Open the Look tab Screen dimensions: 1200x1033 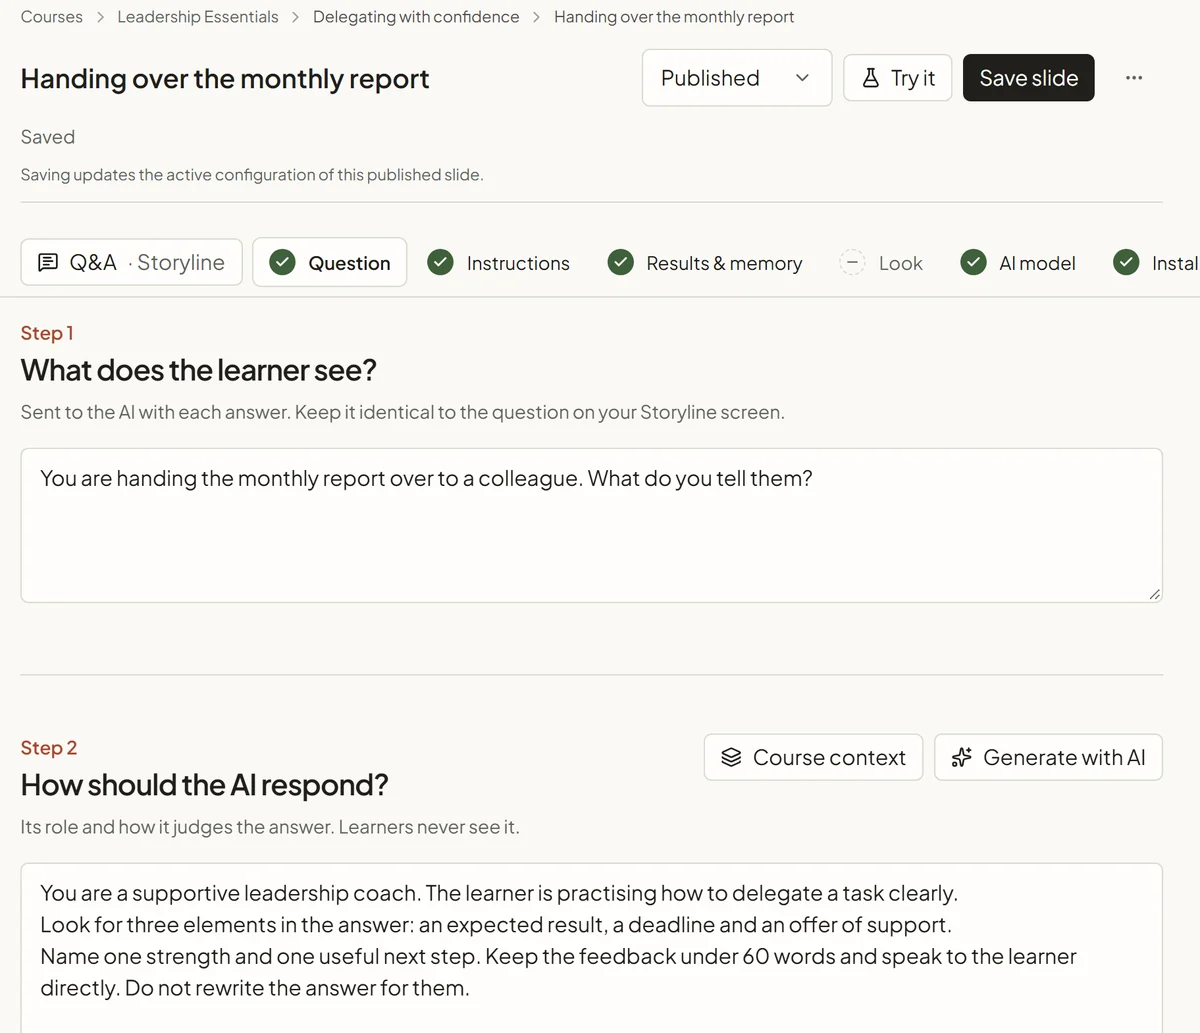pyautogui.click(x=880, y=263)
